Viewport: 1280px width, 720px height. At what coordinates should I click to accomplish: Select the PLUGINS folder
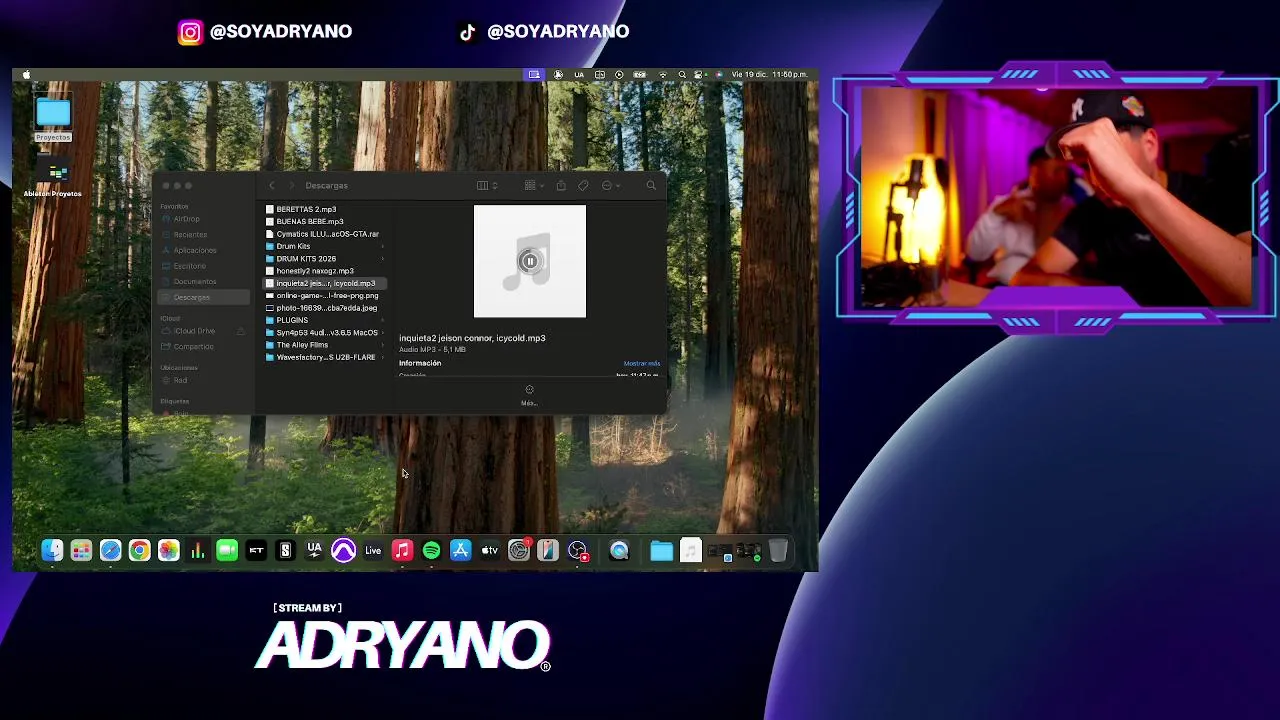pyautogui.click(x=292, y=320)
